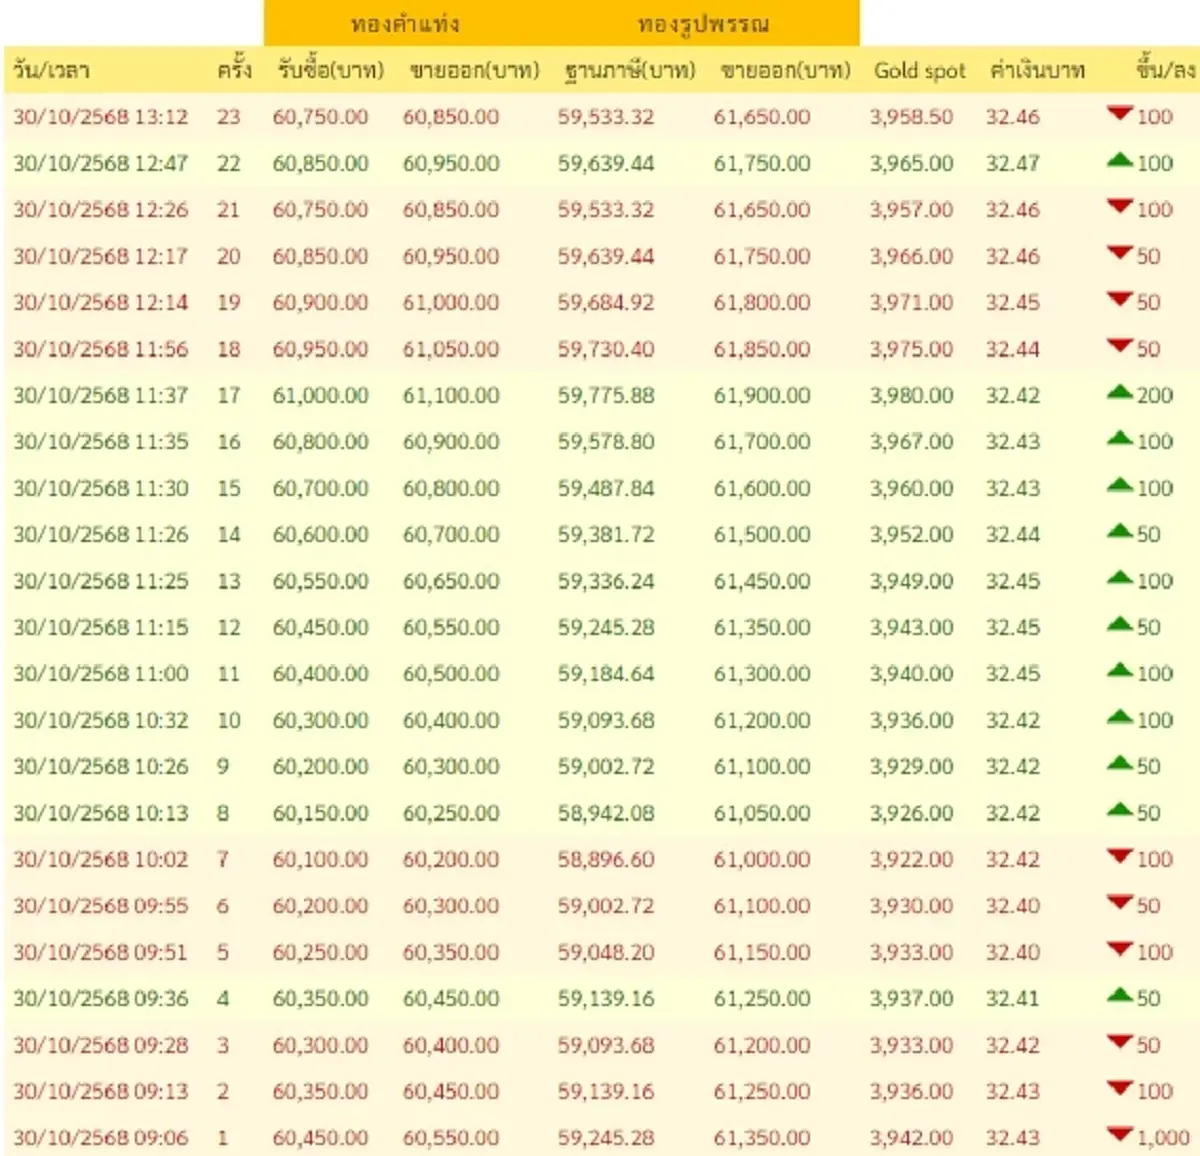Click the tax base value 58,896.60
The height and width of the screenshot is (1156, 1200).
coord(606,860)
